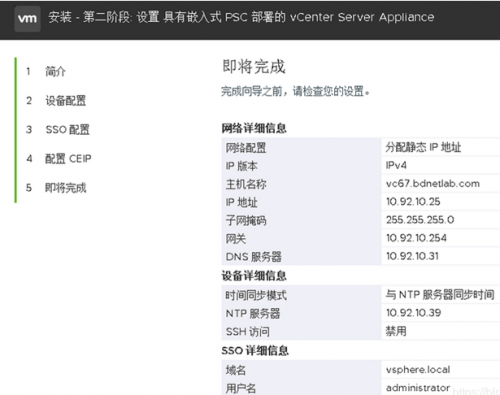Viewport: 500px width, 395px height.
Task: Click the 完成向导之前 instruction text
Action: 295,91
